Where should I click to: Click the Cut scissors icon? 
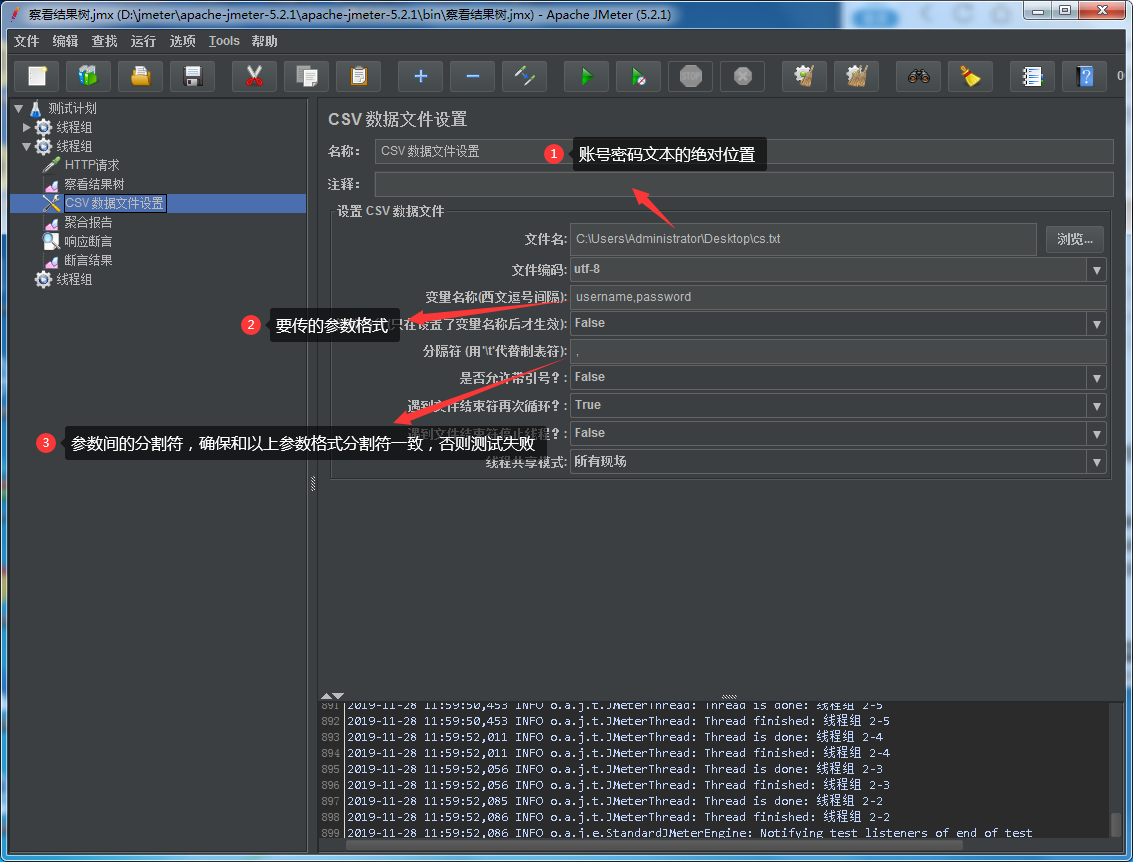[x=254, y=76]
